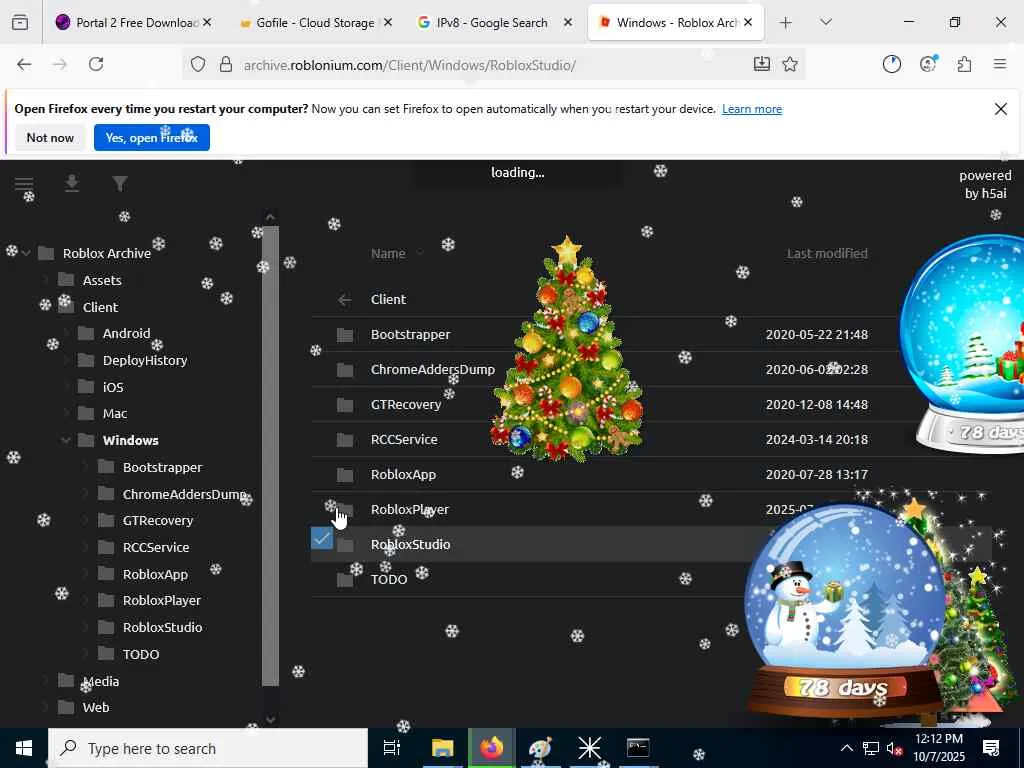This screenshot has height=768, width=1024.
Task: Click the Firefox back navigation arrow
Action: pyautogui.click(x=24, y=64)
